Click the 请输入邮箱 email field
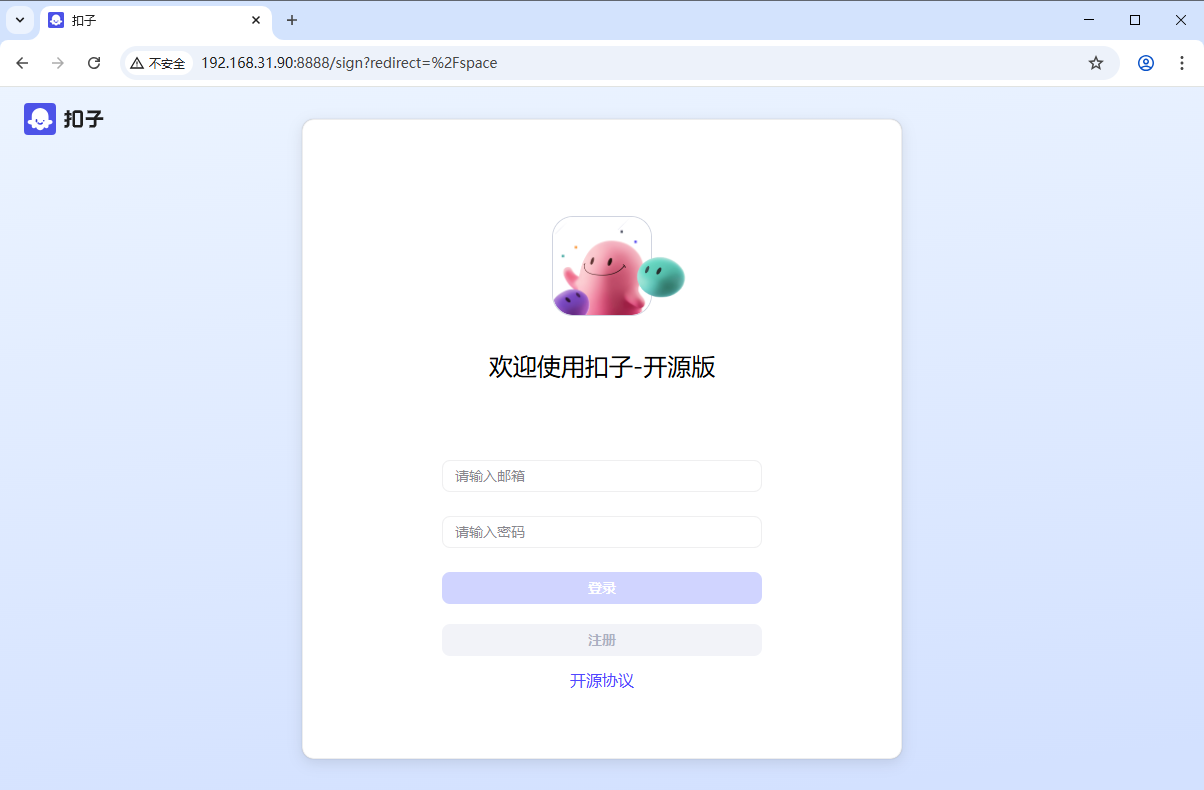 tap(601, 476)
